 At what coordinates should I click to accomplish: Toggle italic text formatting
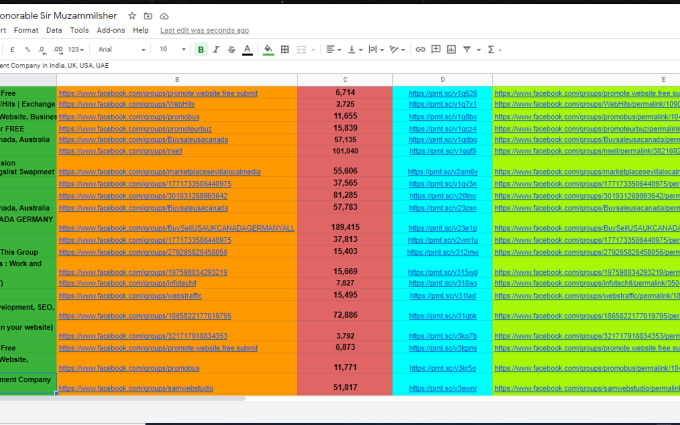(x=216, y=49)
